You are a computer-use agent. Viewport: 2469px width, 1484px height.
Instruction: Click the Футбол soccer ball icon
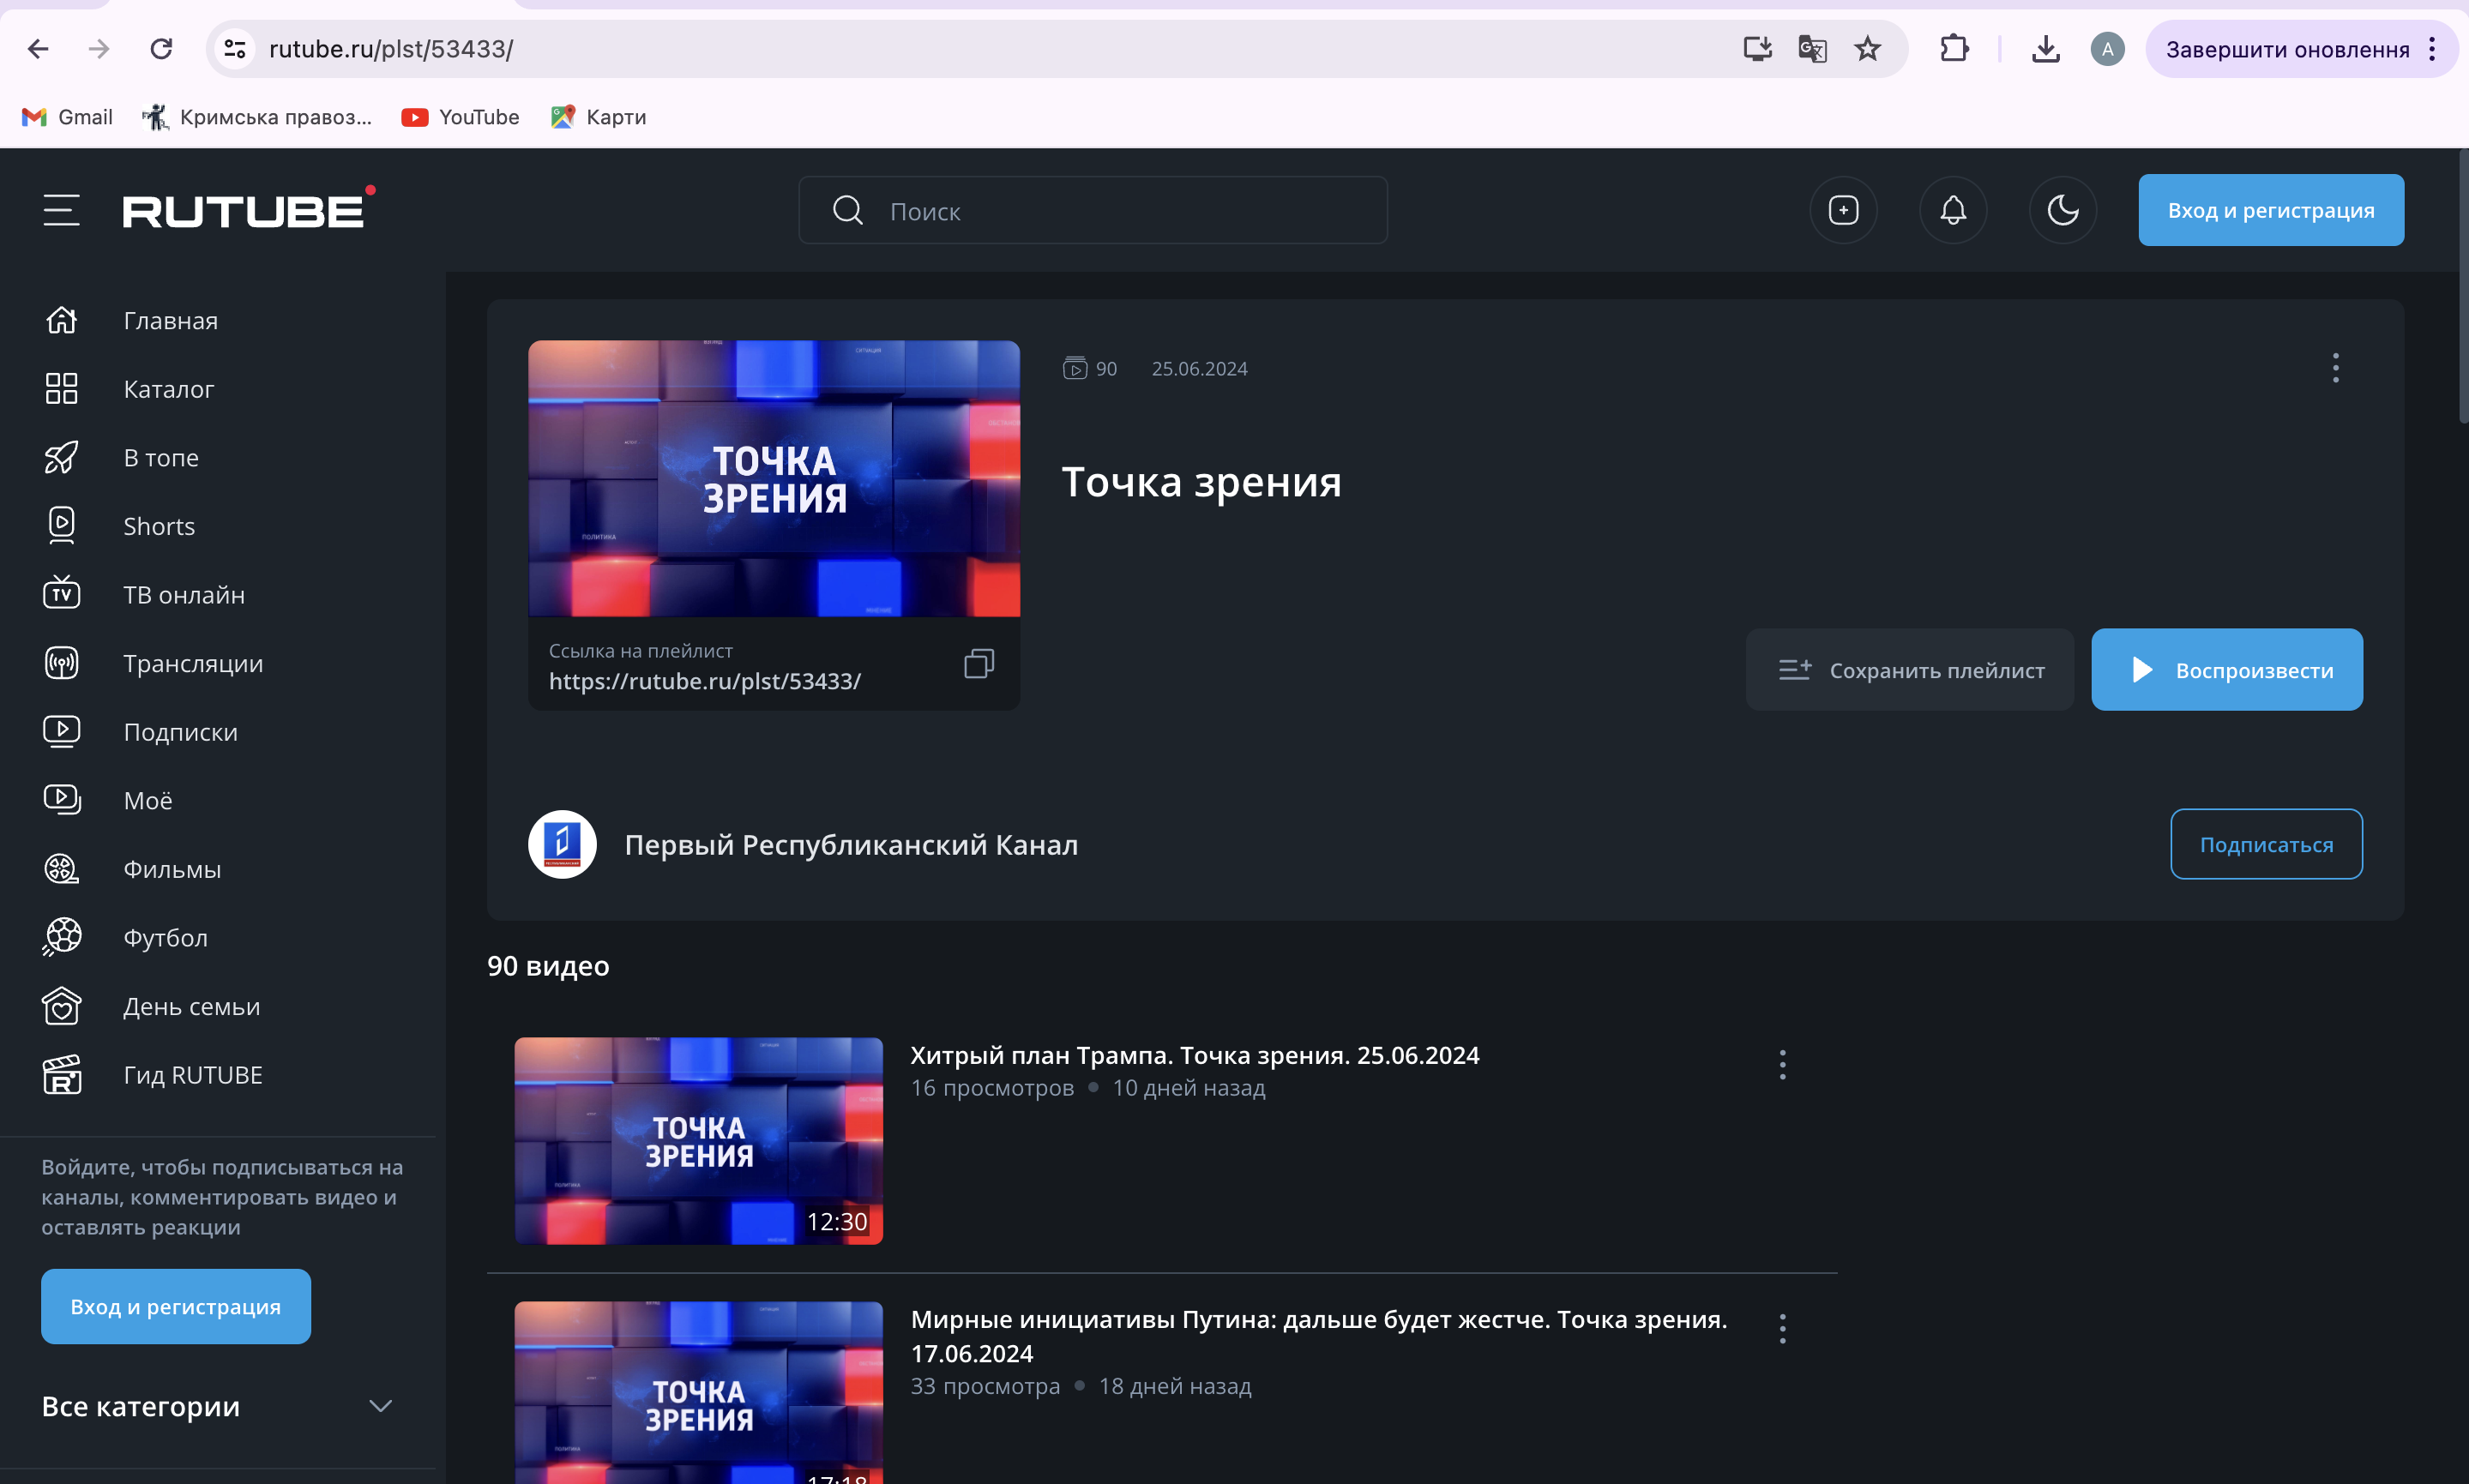point(61,937)
